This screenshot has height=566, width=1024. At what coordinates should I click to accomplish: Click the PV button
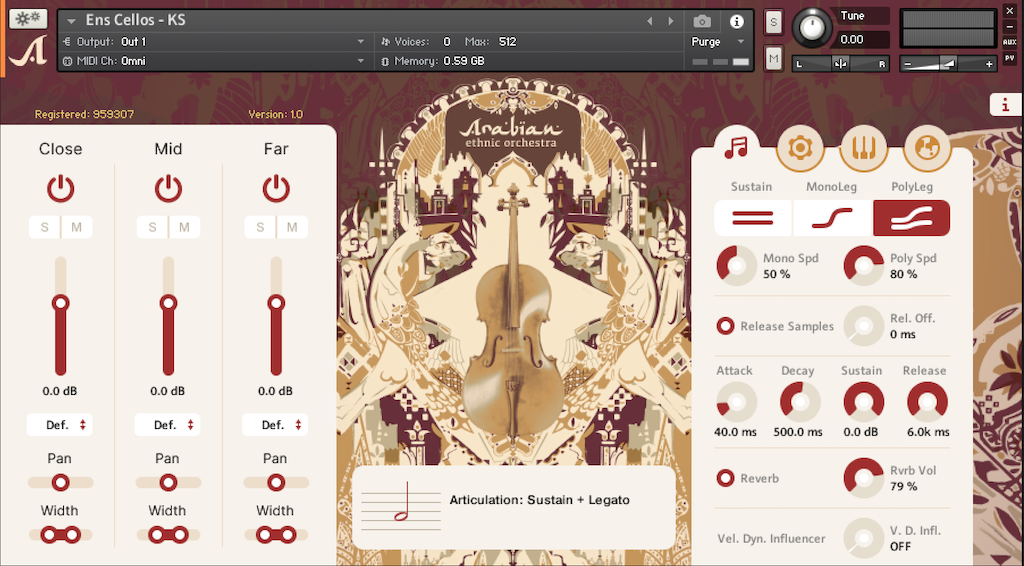point(1010,58)
